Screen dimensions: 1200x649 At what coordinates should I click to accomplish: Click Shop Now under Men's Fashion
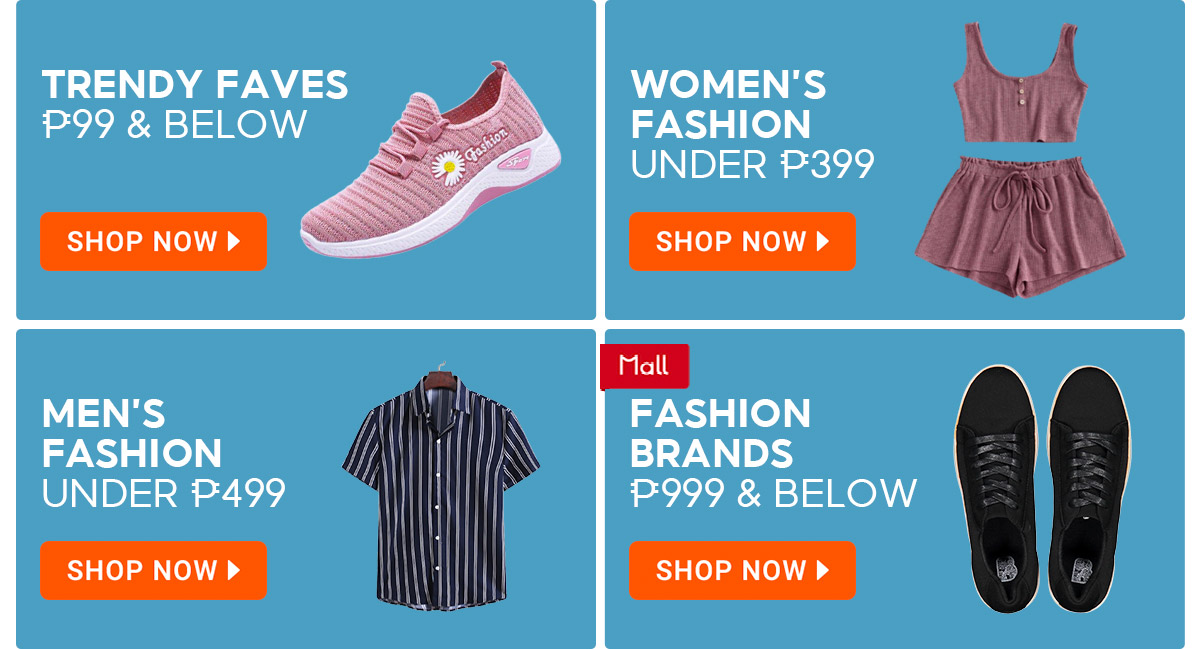(x=153, y=570)
